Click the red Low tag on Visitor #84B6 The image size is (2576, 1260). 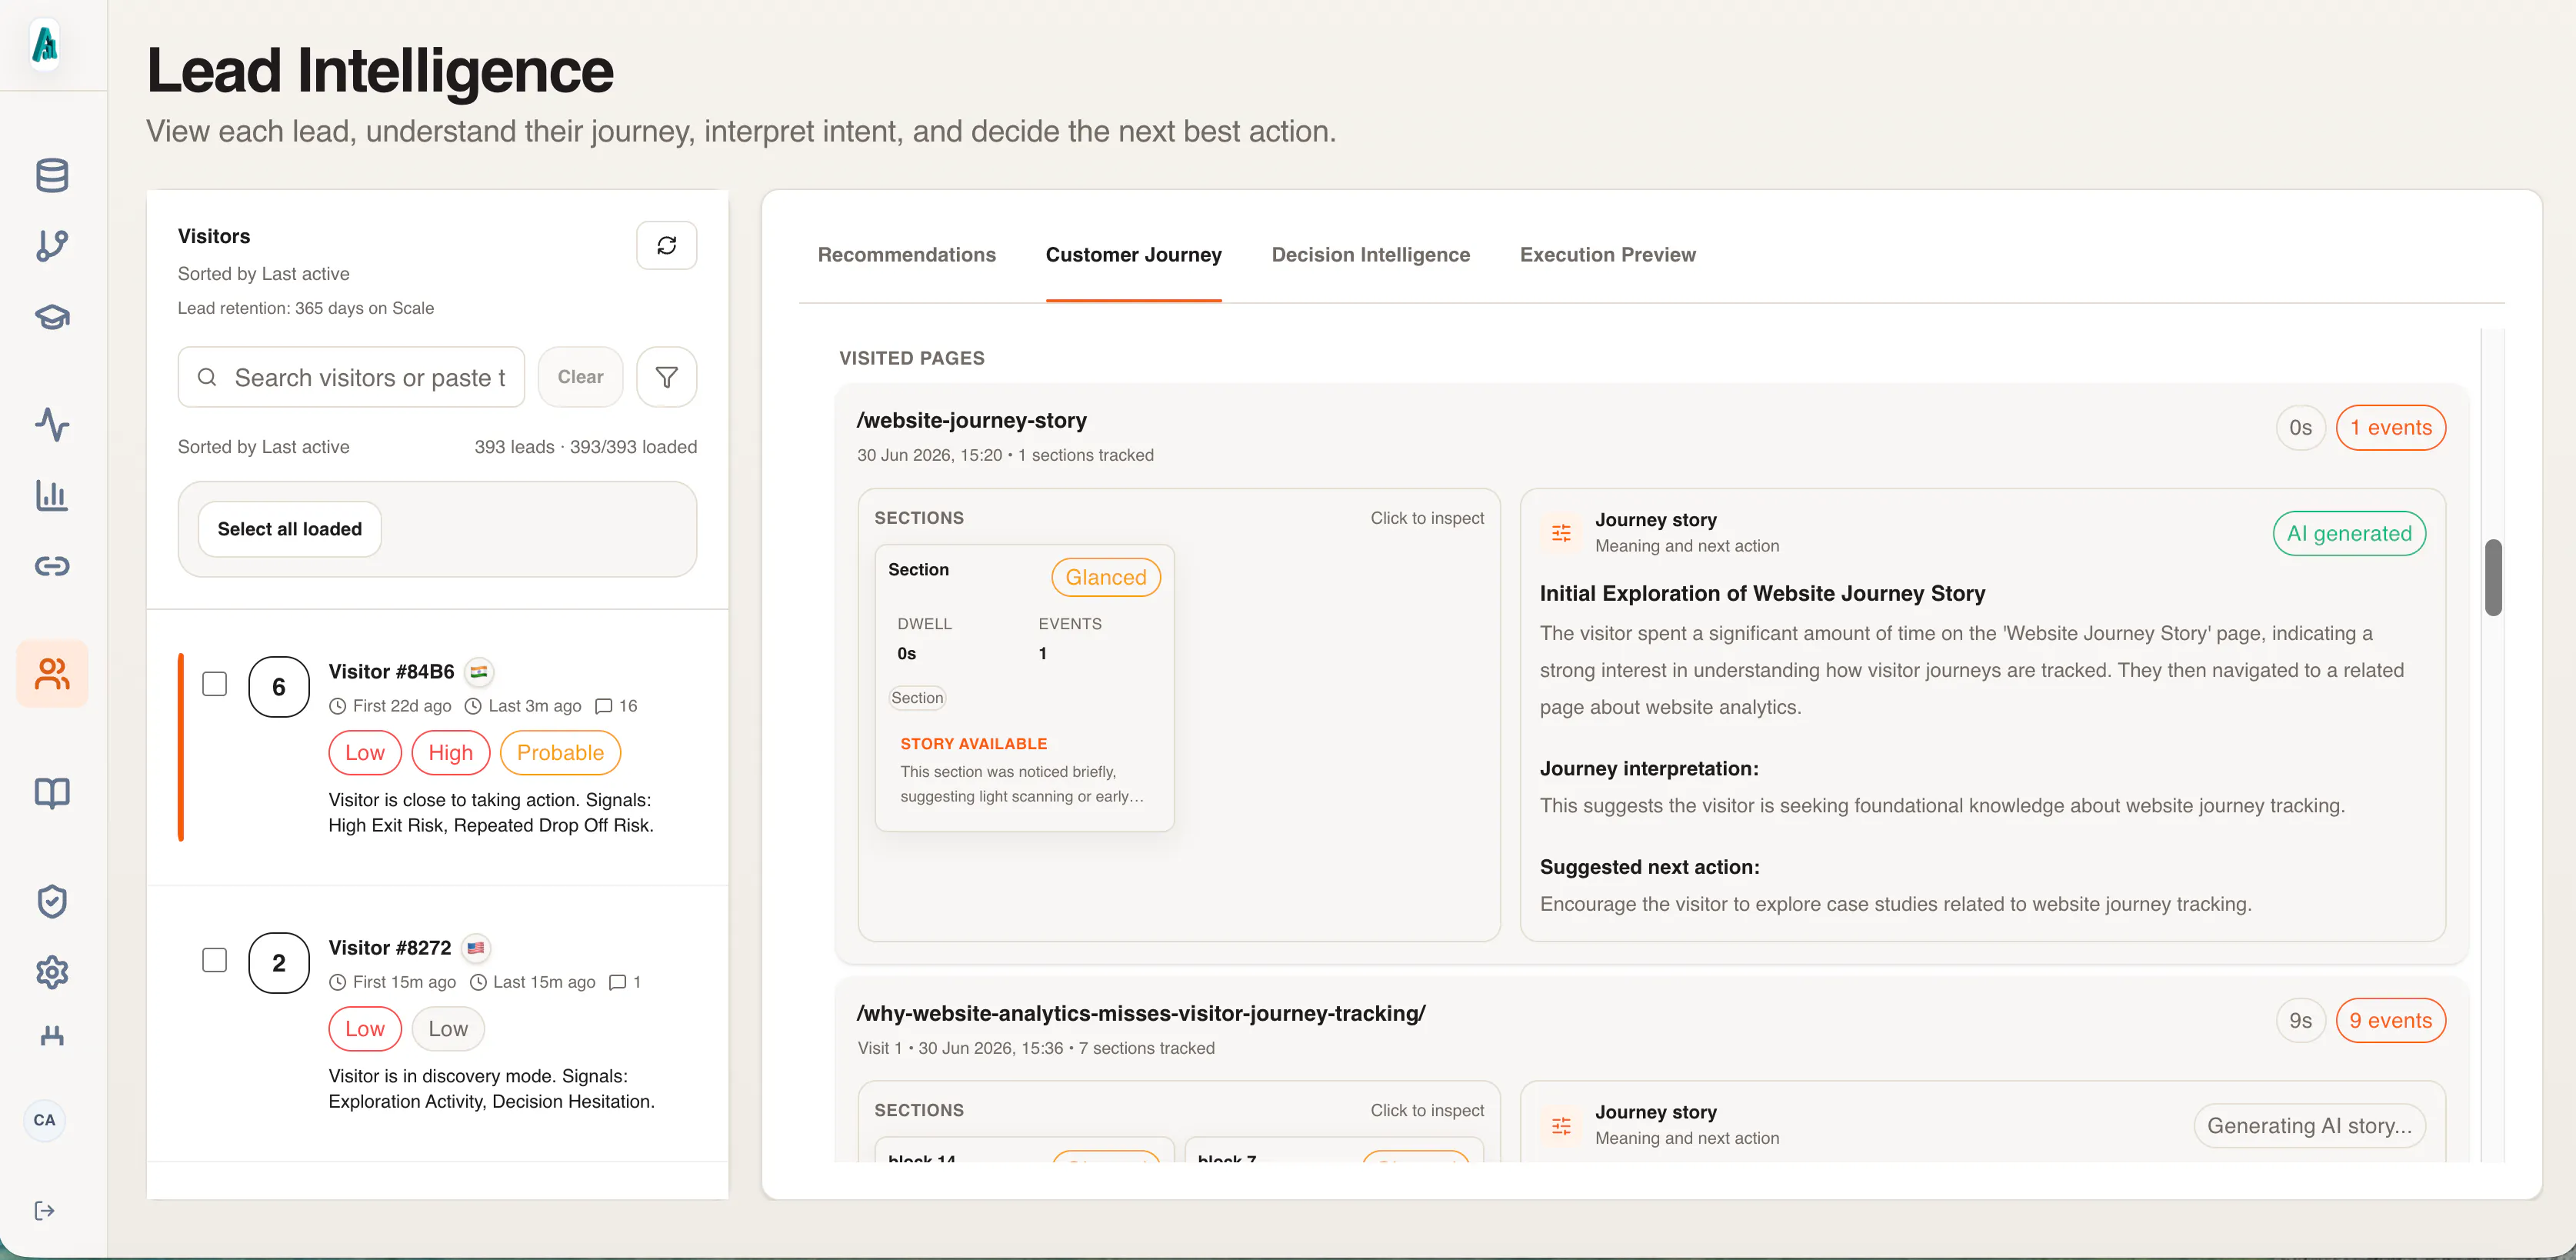click(365, 753)
